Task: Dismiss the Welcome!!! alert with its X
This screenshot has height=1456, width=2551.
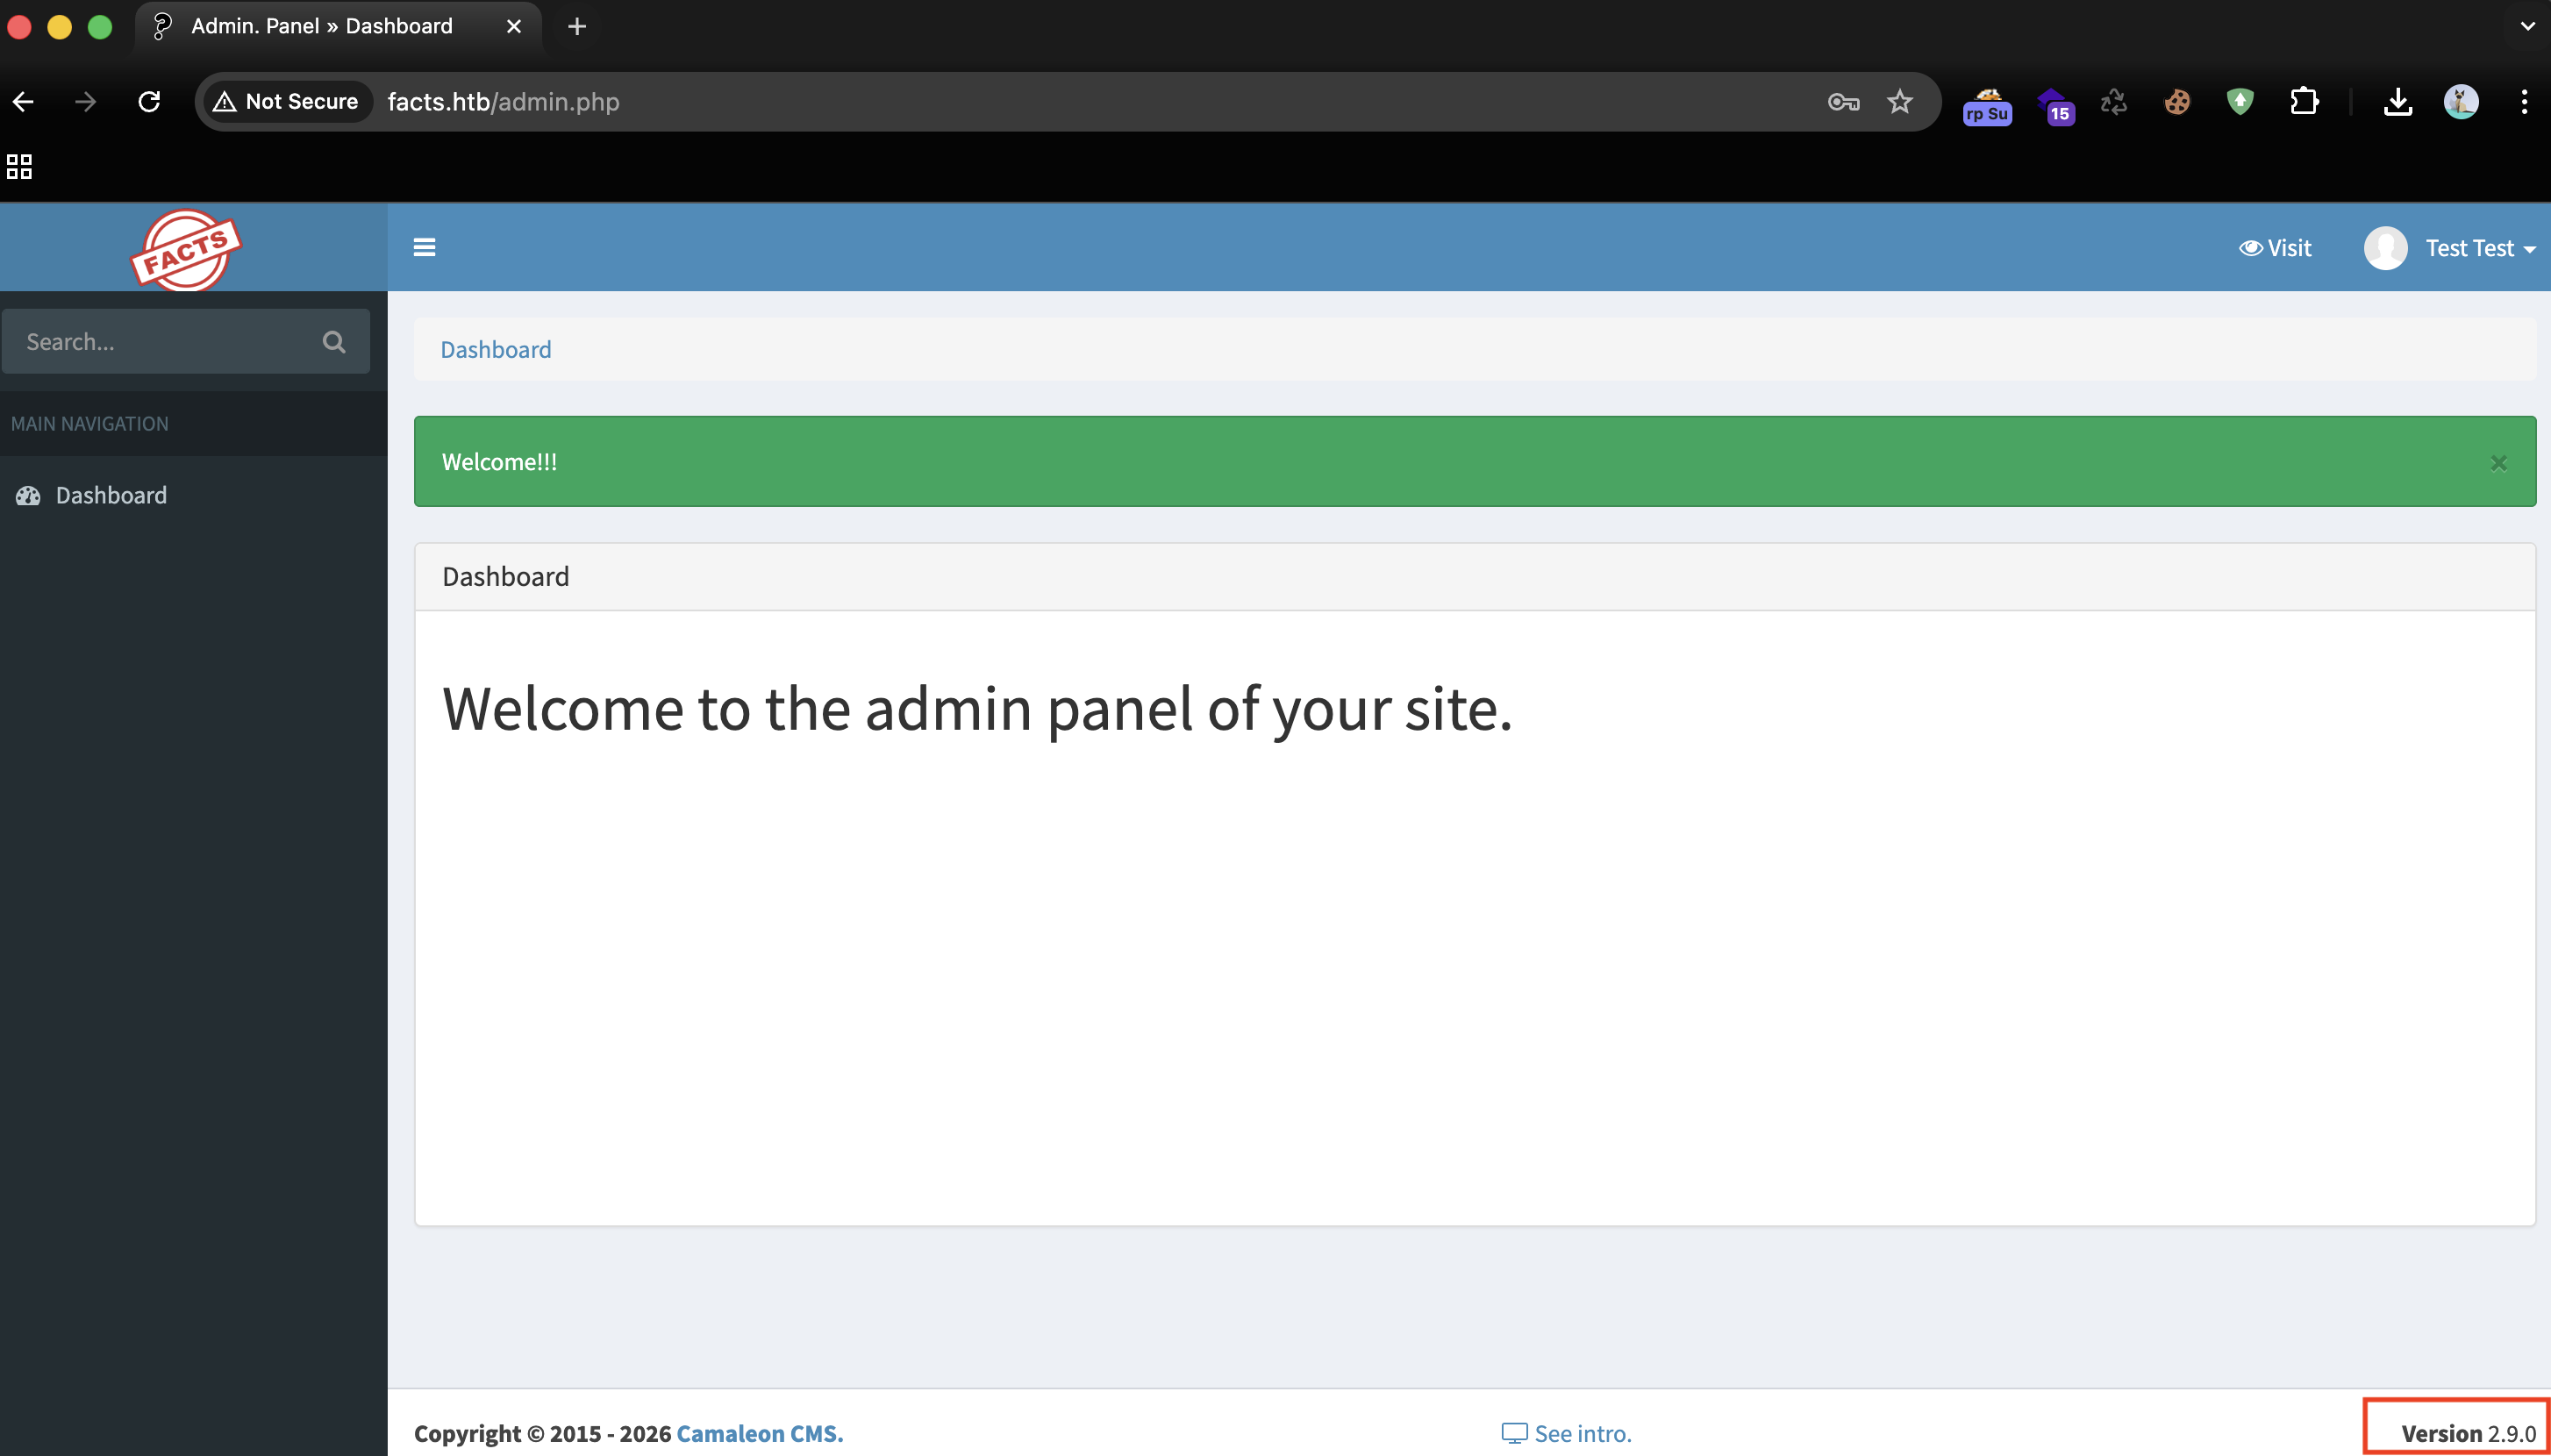Action: 2498,462
